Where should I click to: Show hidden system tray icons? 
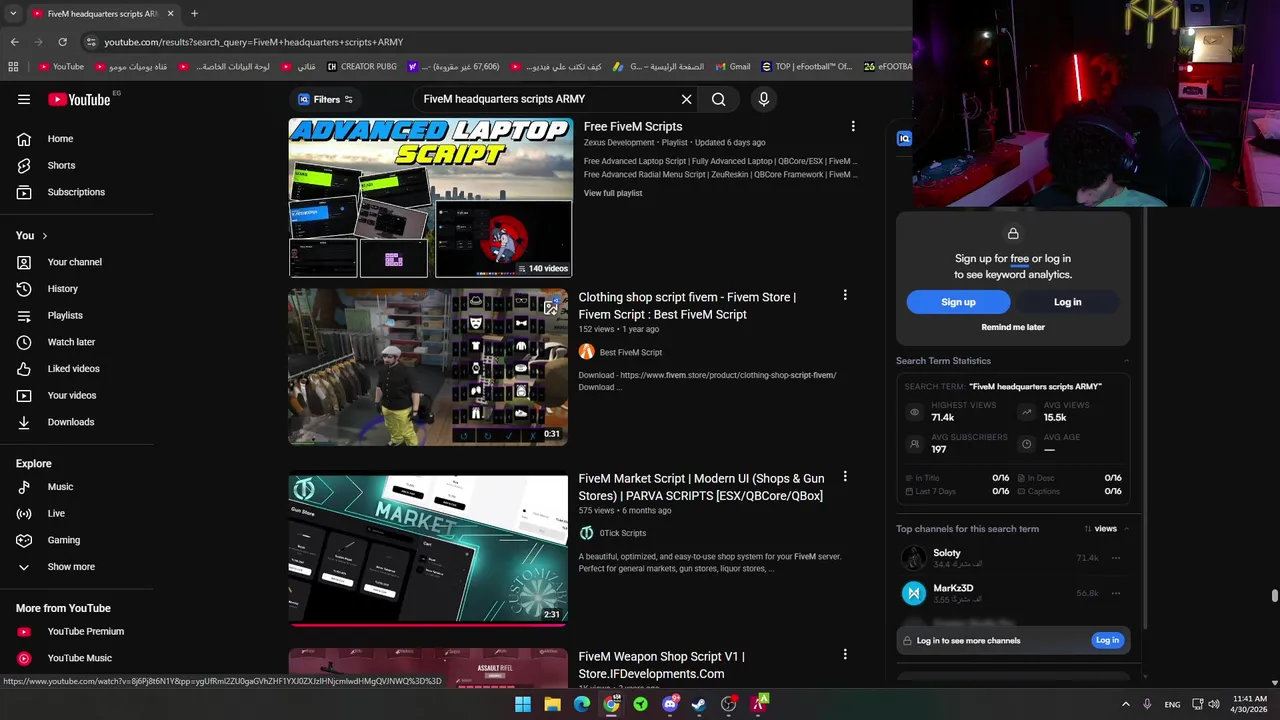pyautogui.click(x=1125, y=704)
